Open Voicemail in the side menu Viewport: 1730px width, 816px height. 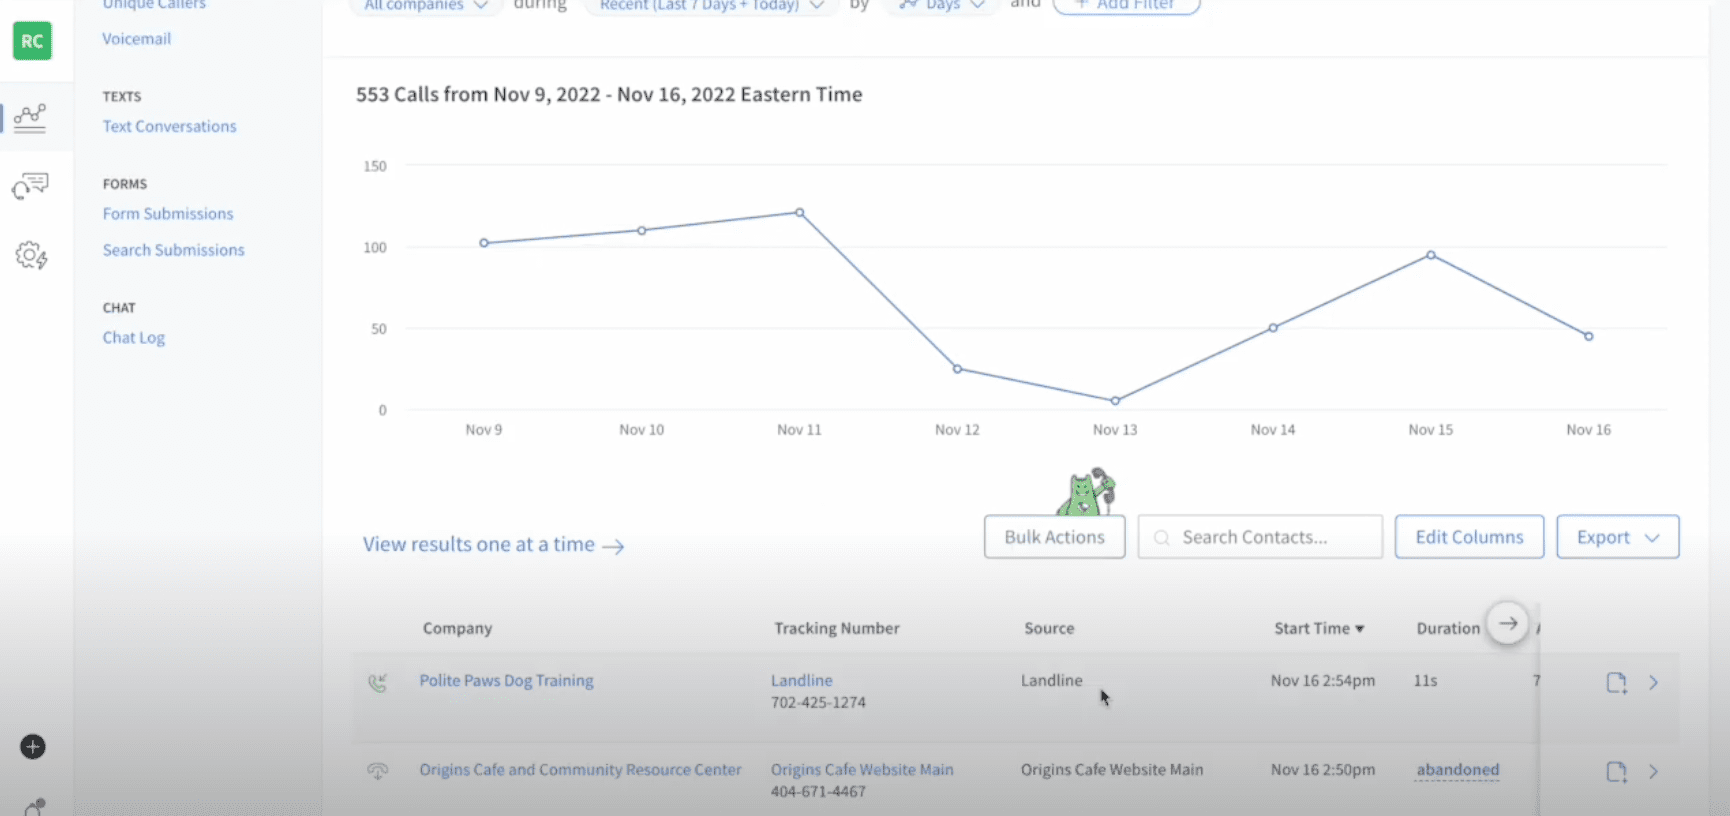(x=136, y=39)
